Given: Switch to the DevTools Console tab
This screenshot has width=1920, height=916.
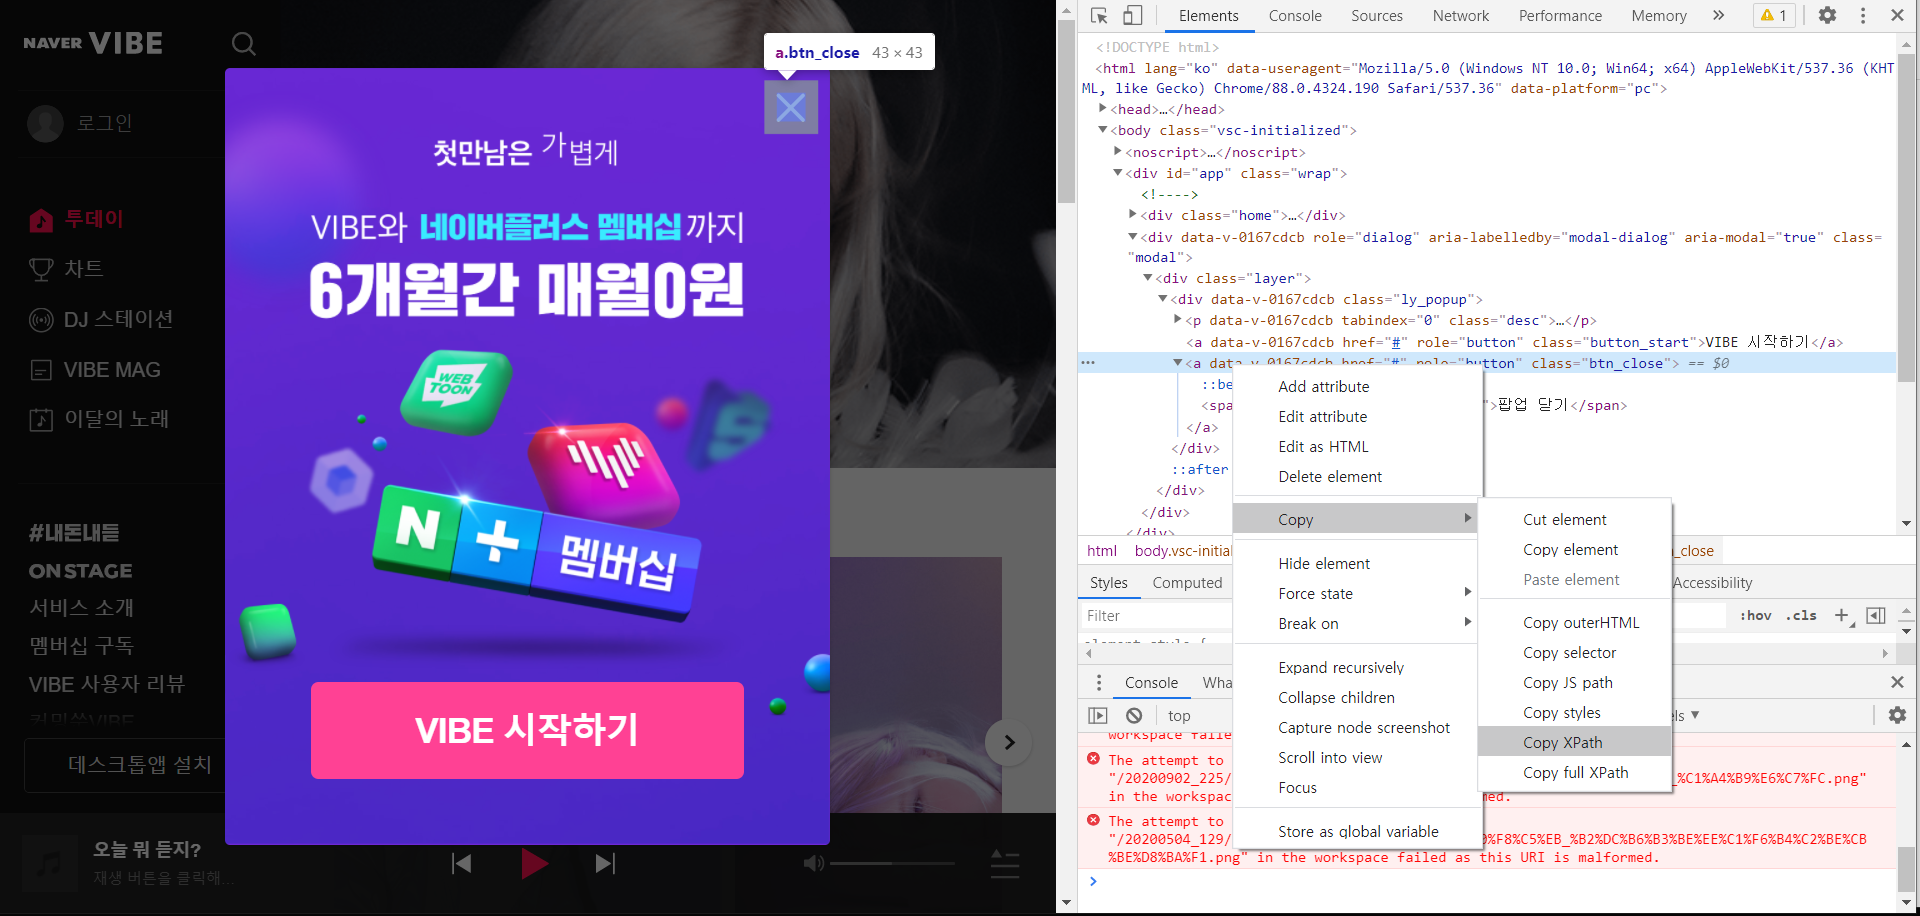Looking at the screenshot, I should [x=1295, y=16].
